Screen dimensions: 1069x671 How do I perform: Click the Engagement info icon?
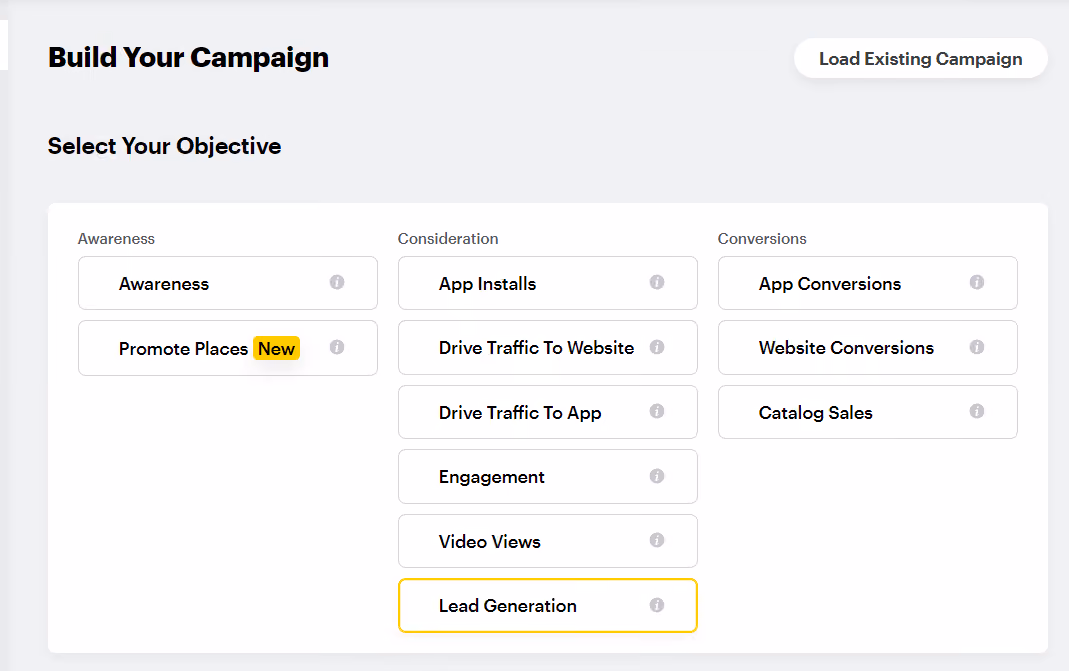pyautogui.click(x=657, y=476)
